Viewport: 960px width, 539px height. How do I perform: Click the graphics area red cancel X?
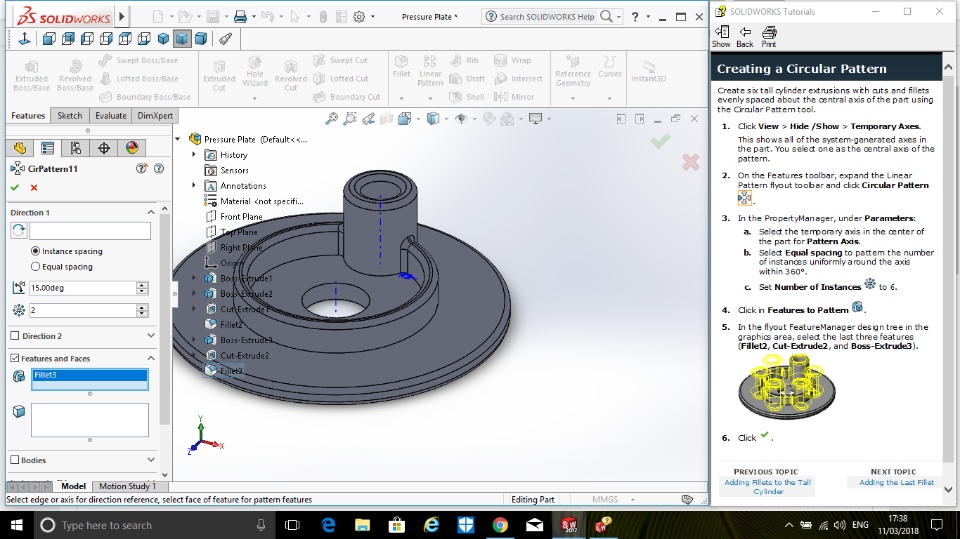[690, 162]
